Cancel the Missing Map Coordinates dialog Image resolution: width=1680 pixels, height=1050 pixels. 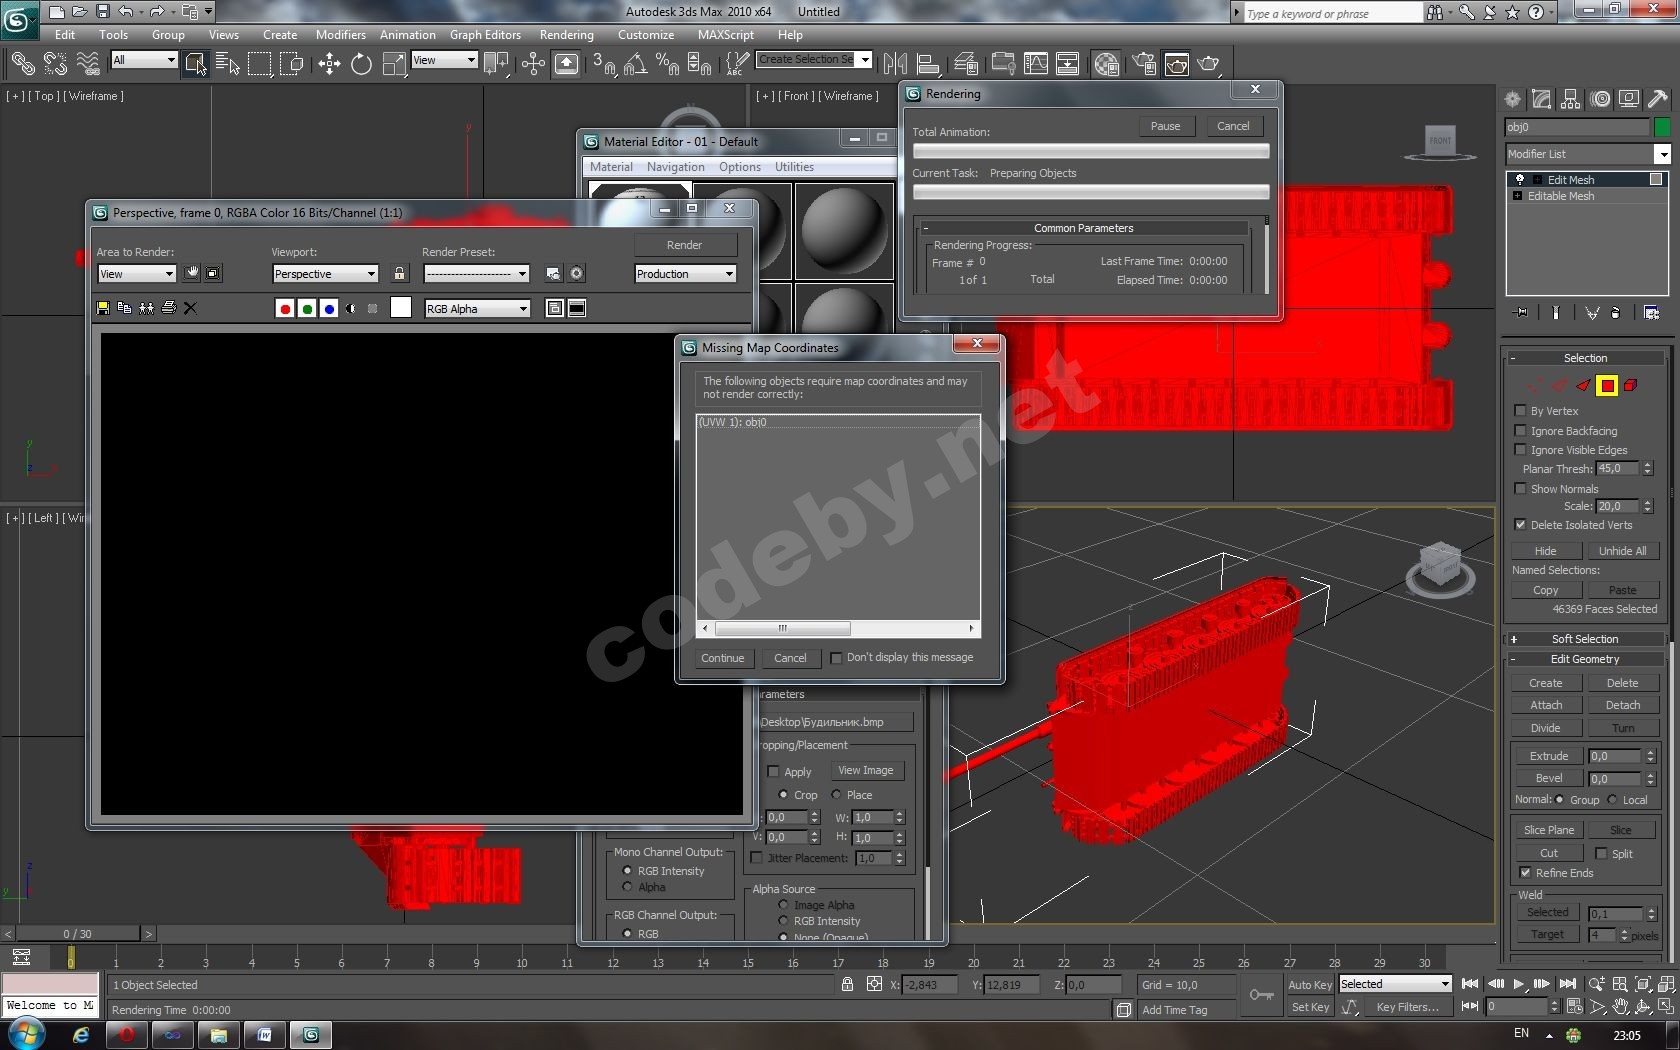tap(790, 658)
